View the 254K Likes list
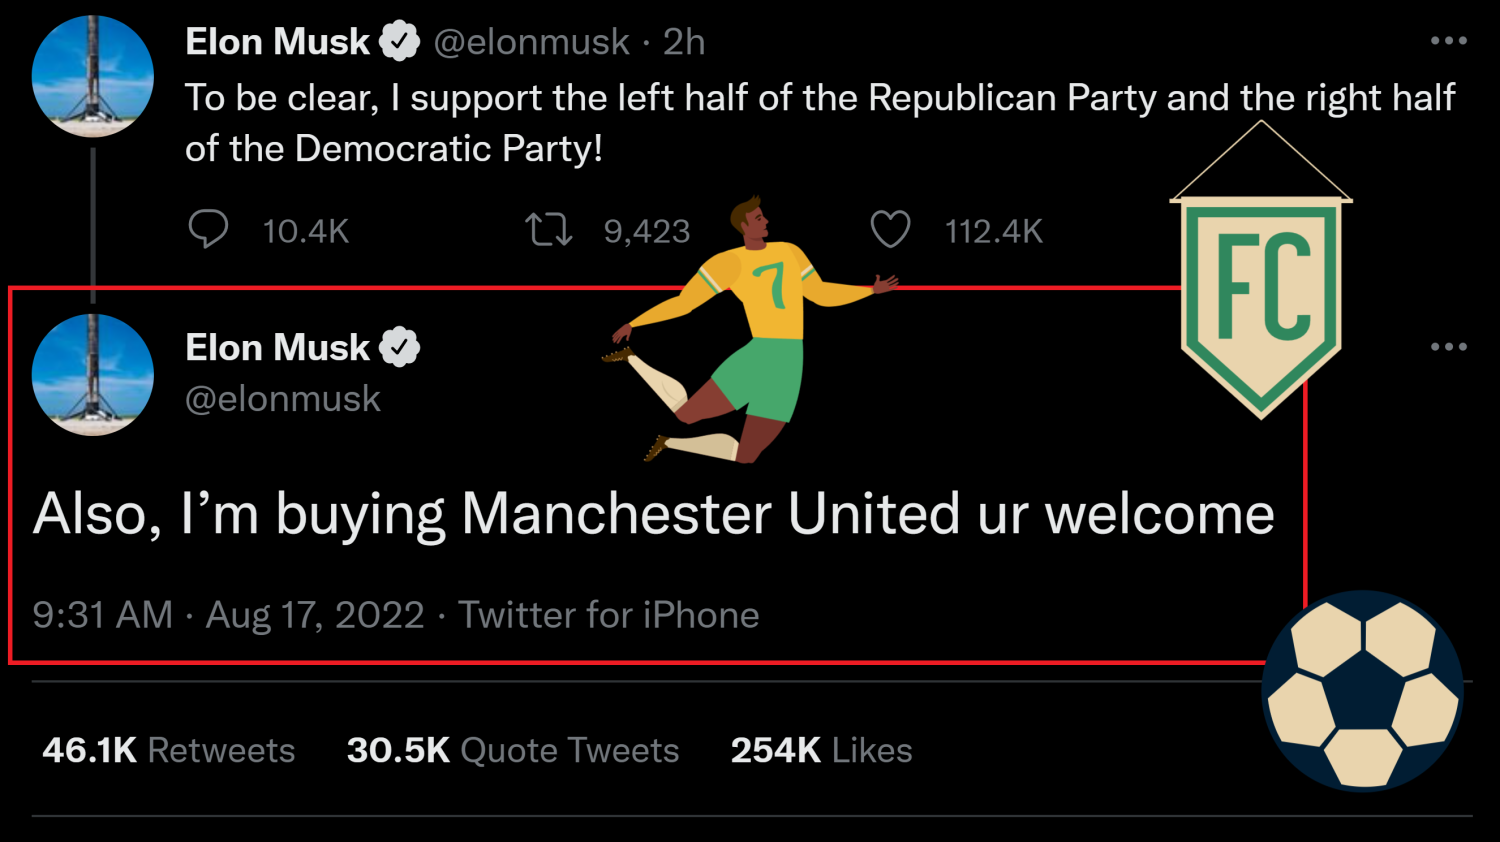 [x=821, y=750]
